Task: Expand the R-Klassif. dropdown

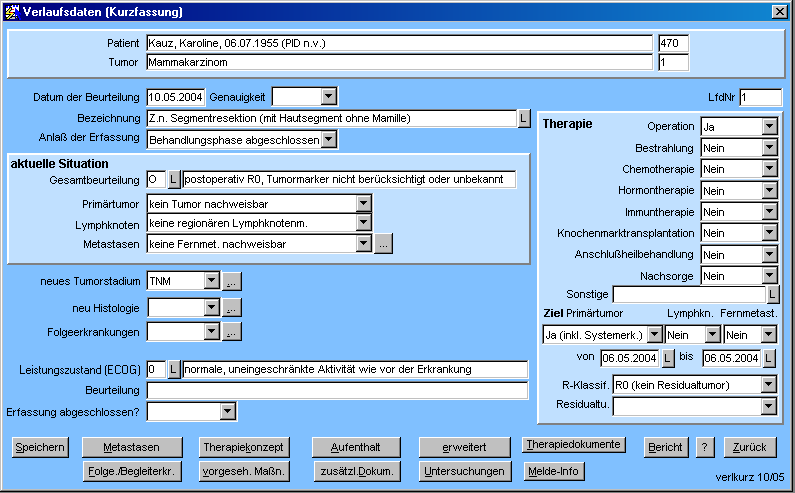Action: tap(769, 384)
